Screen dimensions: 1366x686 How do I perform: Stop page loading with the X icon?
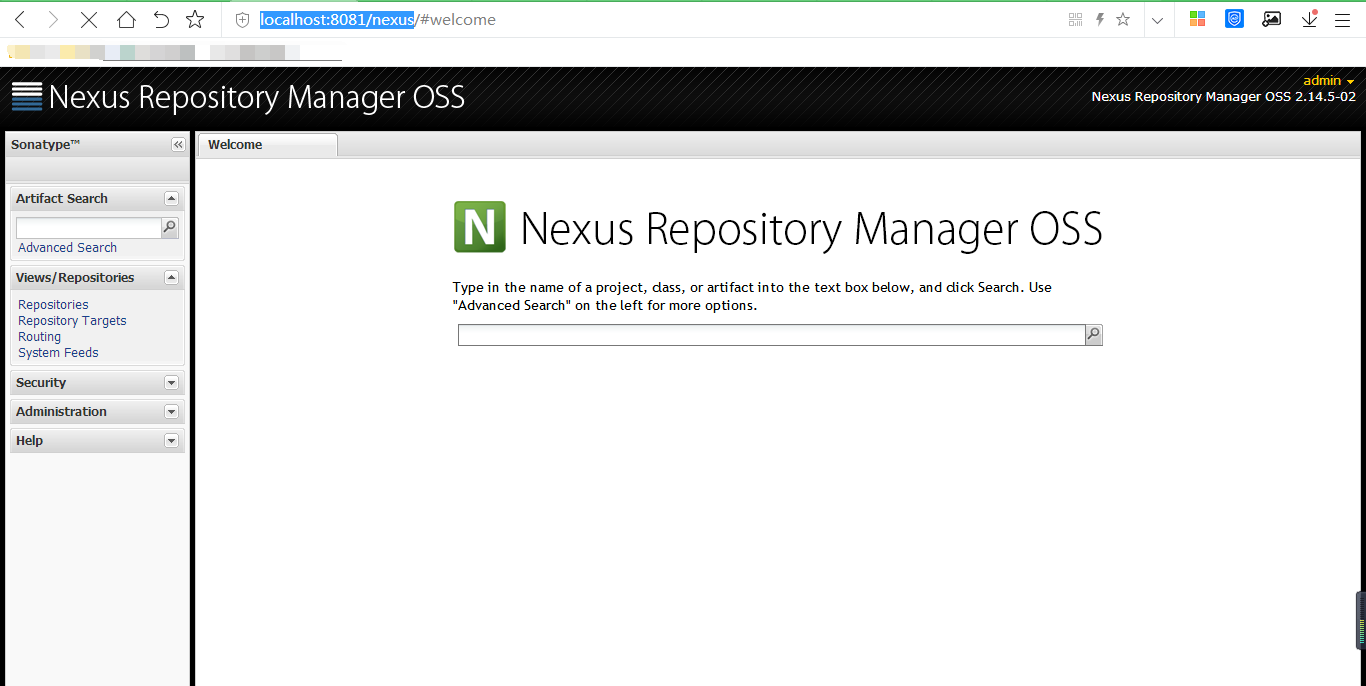tap(89, 19)
